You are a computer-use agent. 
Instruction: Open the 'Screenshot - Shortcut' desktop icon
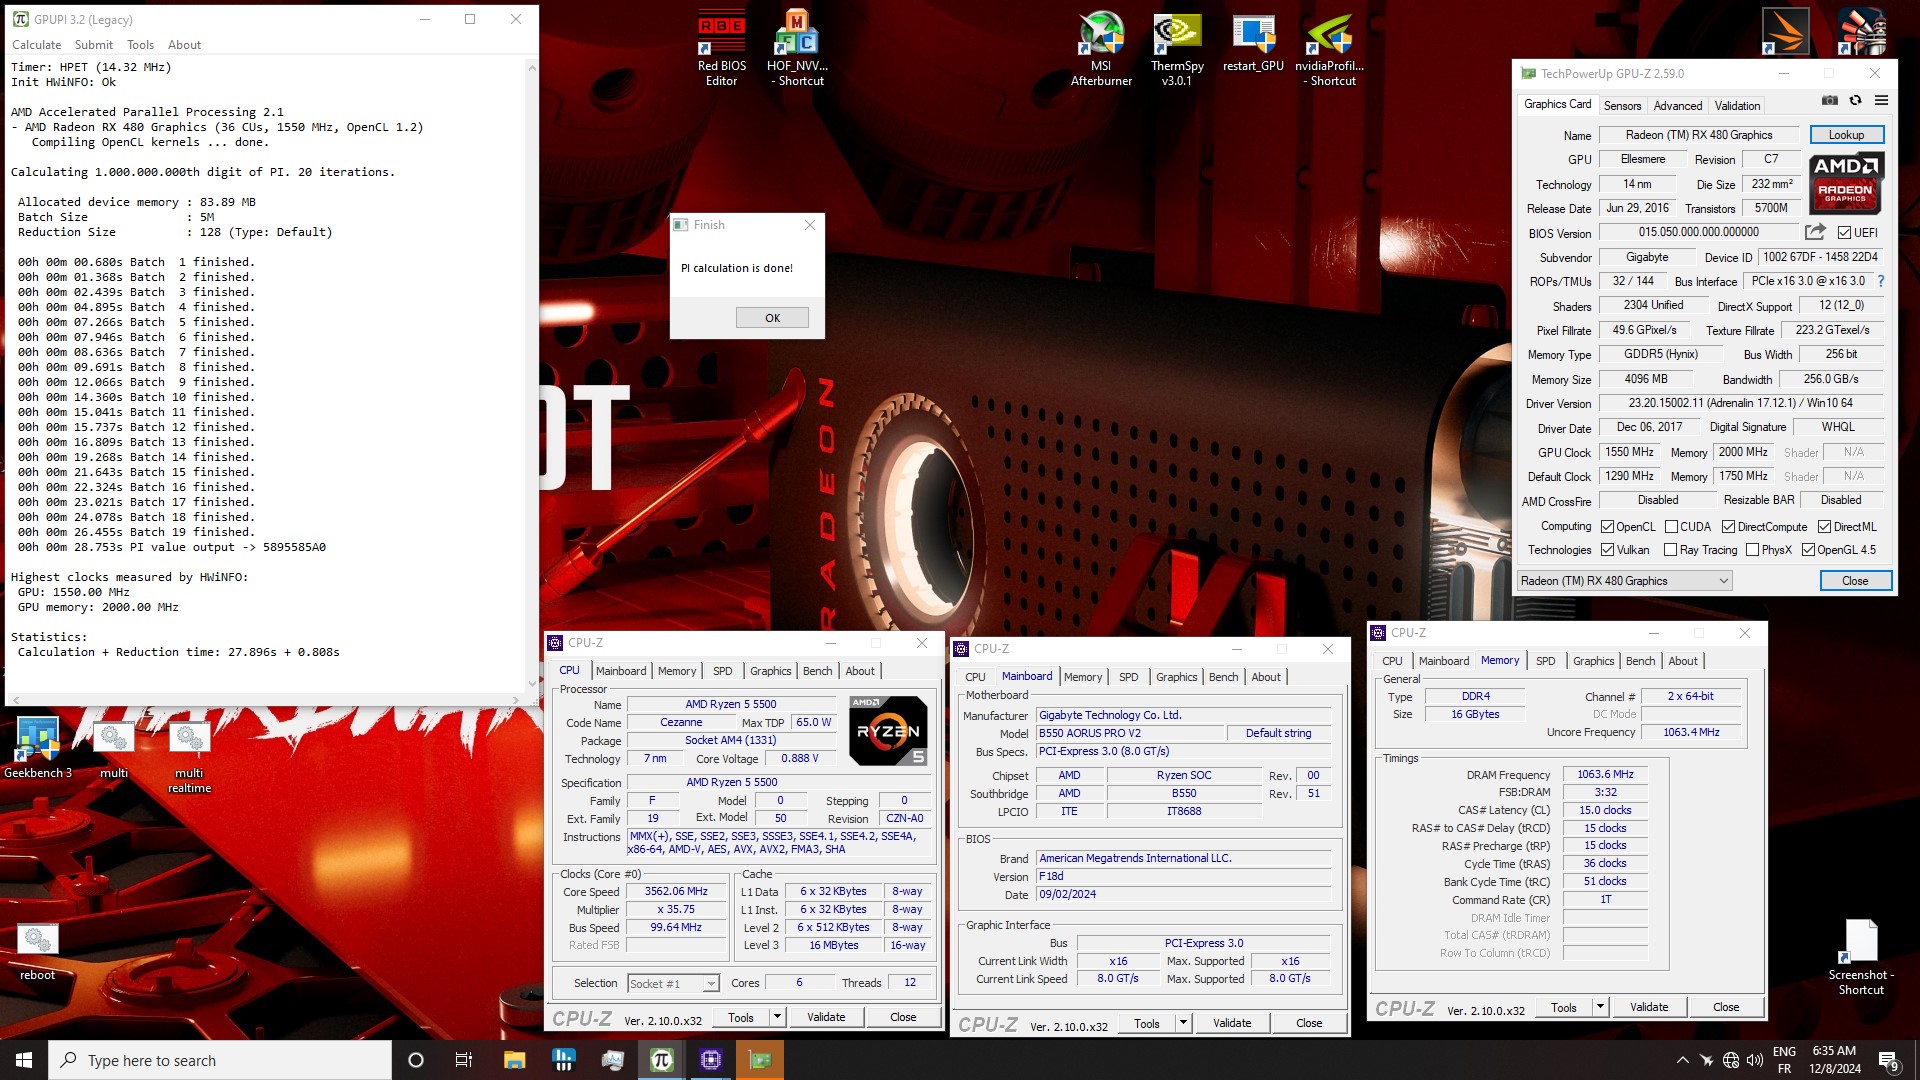point(1861,957)
